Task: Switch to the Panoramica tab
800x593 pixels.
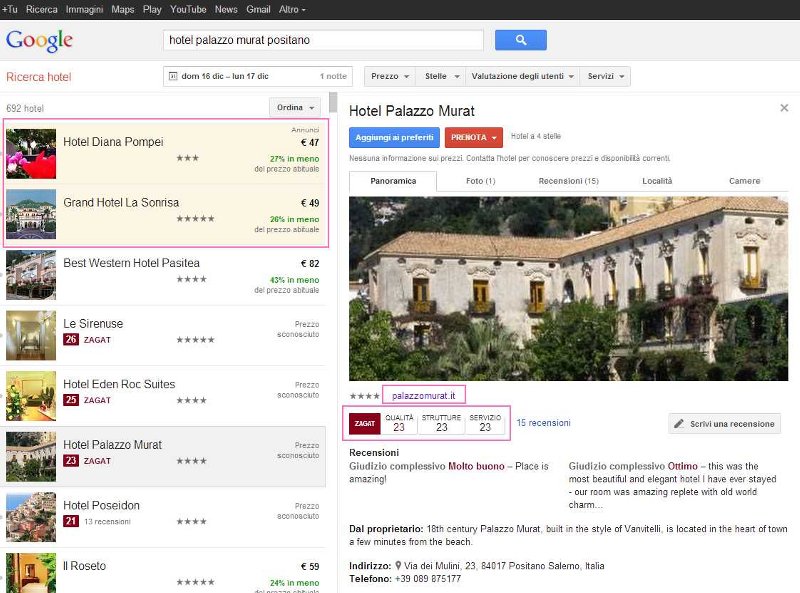Action: (x=393, y=181)
